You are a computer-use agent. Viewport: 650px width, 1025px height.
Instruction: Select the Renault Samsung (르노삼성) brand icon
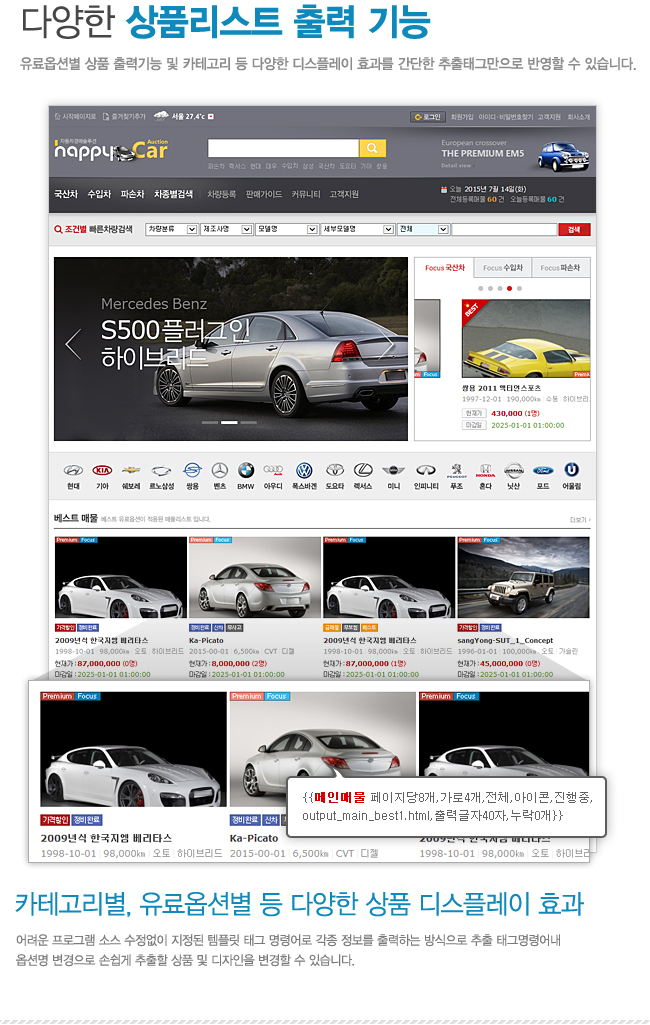tap(161, 470)
